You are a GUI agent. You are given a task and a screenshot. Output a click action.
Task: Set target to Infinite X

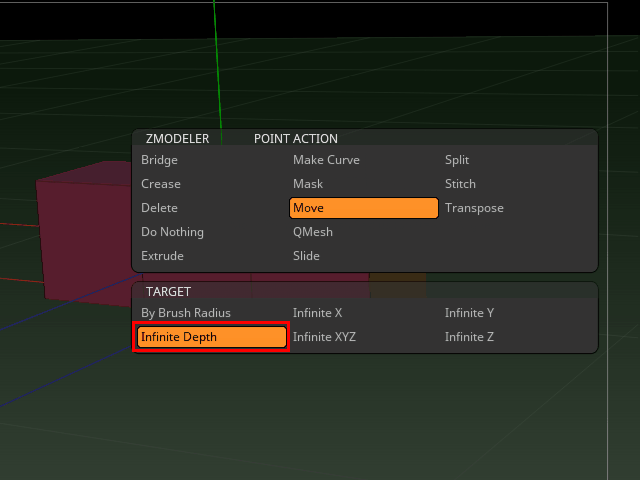[x=317, y=313]
